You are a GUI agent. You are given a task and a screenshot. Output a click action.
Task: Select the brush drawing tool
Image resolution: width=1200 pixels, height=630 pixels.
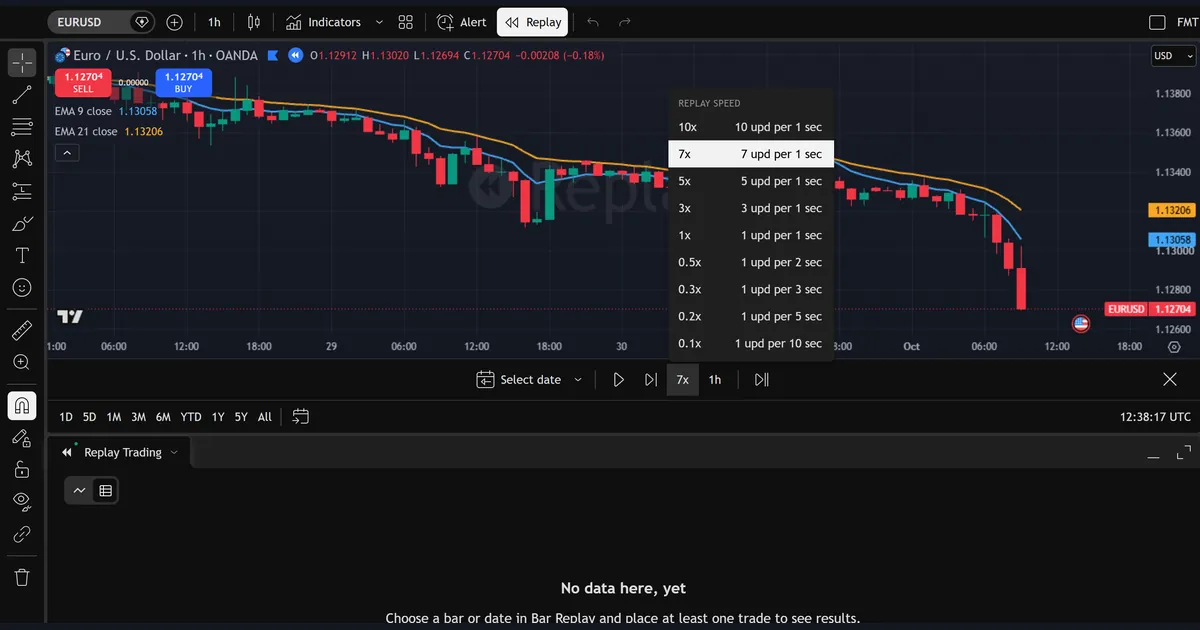[x=22, y=223]
